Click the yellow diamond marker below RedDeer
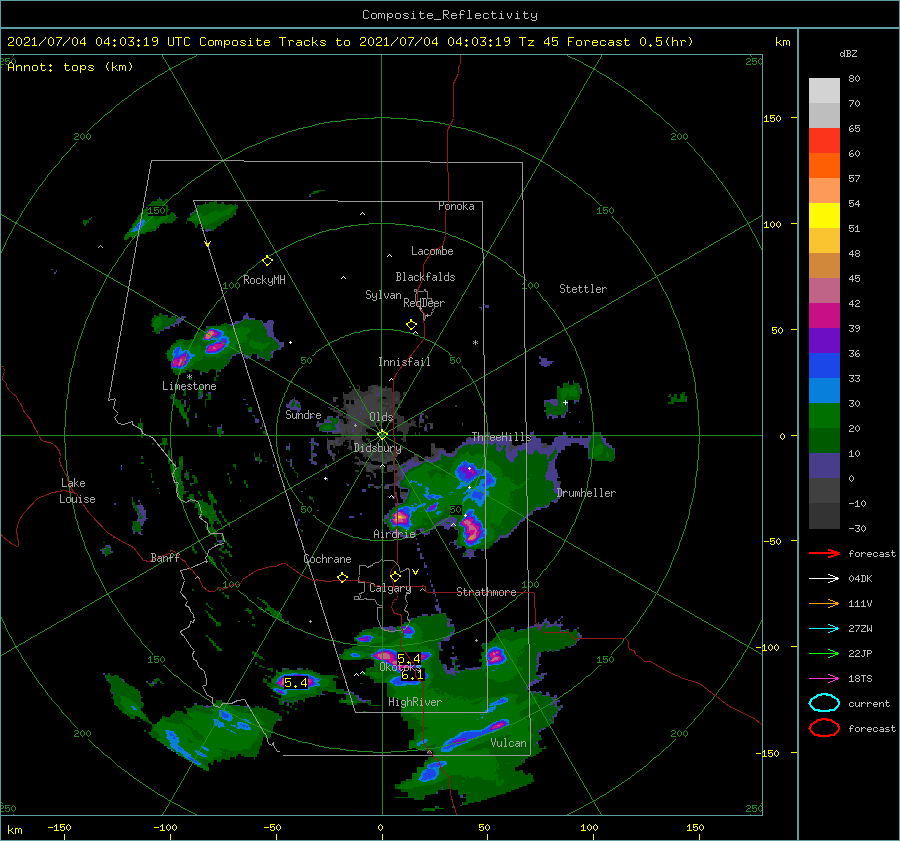The height and width of the screenshot is (841, 900). pyautogui.click(x=412, y=325)
